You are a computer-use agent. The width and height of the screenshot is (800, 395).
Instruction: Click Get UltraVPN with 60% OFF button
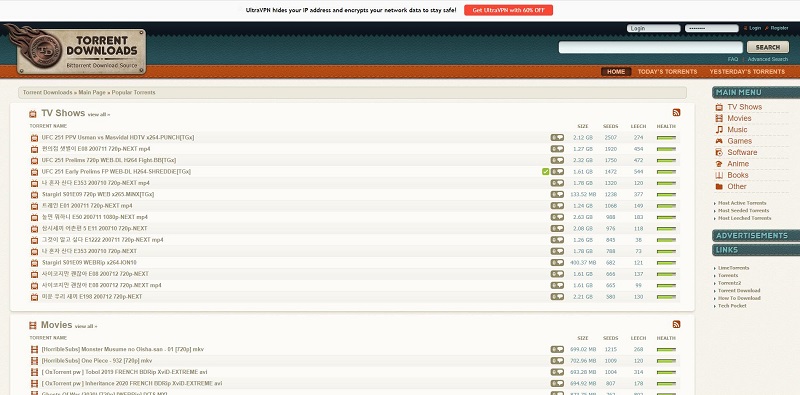(x=508, y=10)
